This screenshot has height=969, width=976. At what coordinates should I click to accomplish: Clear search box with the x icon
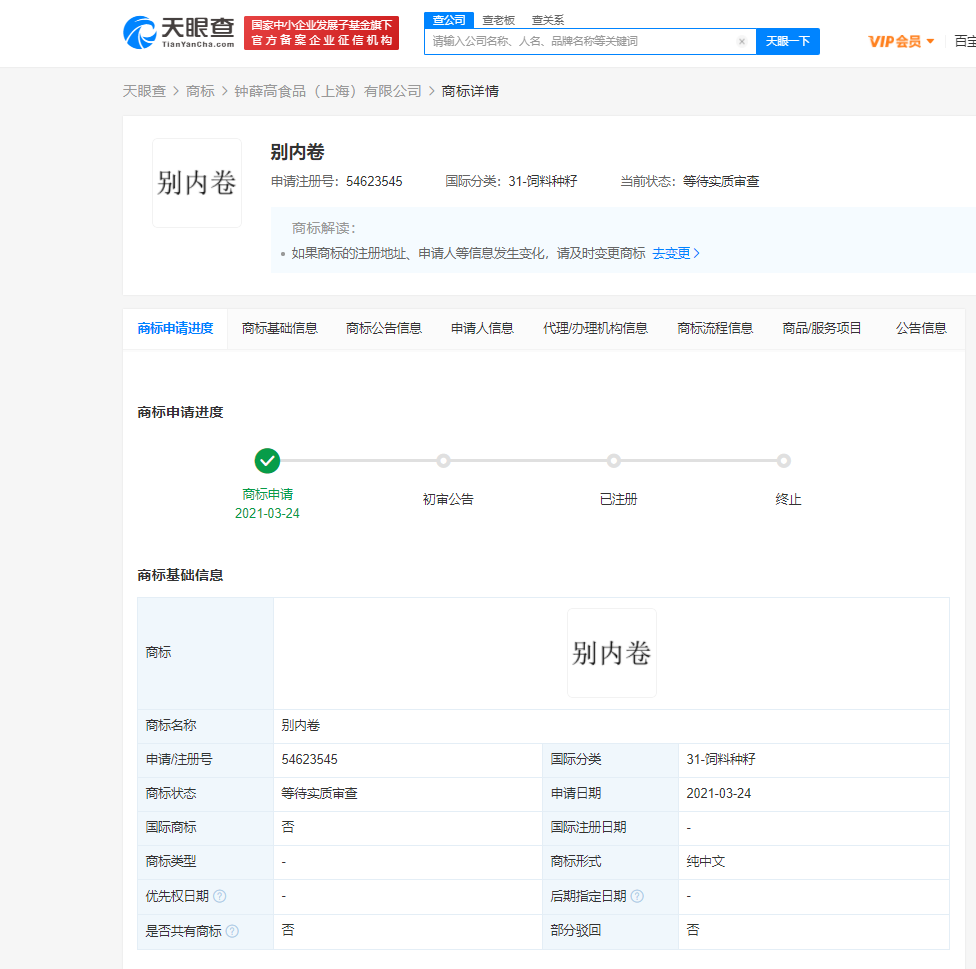(x=741, y=42)
